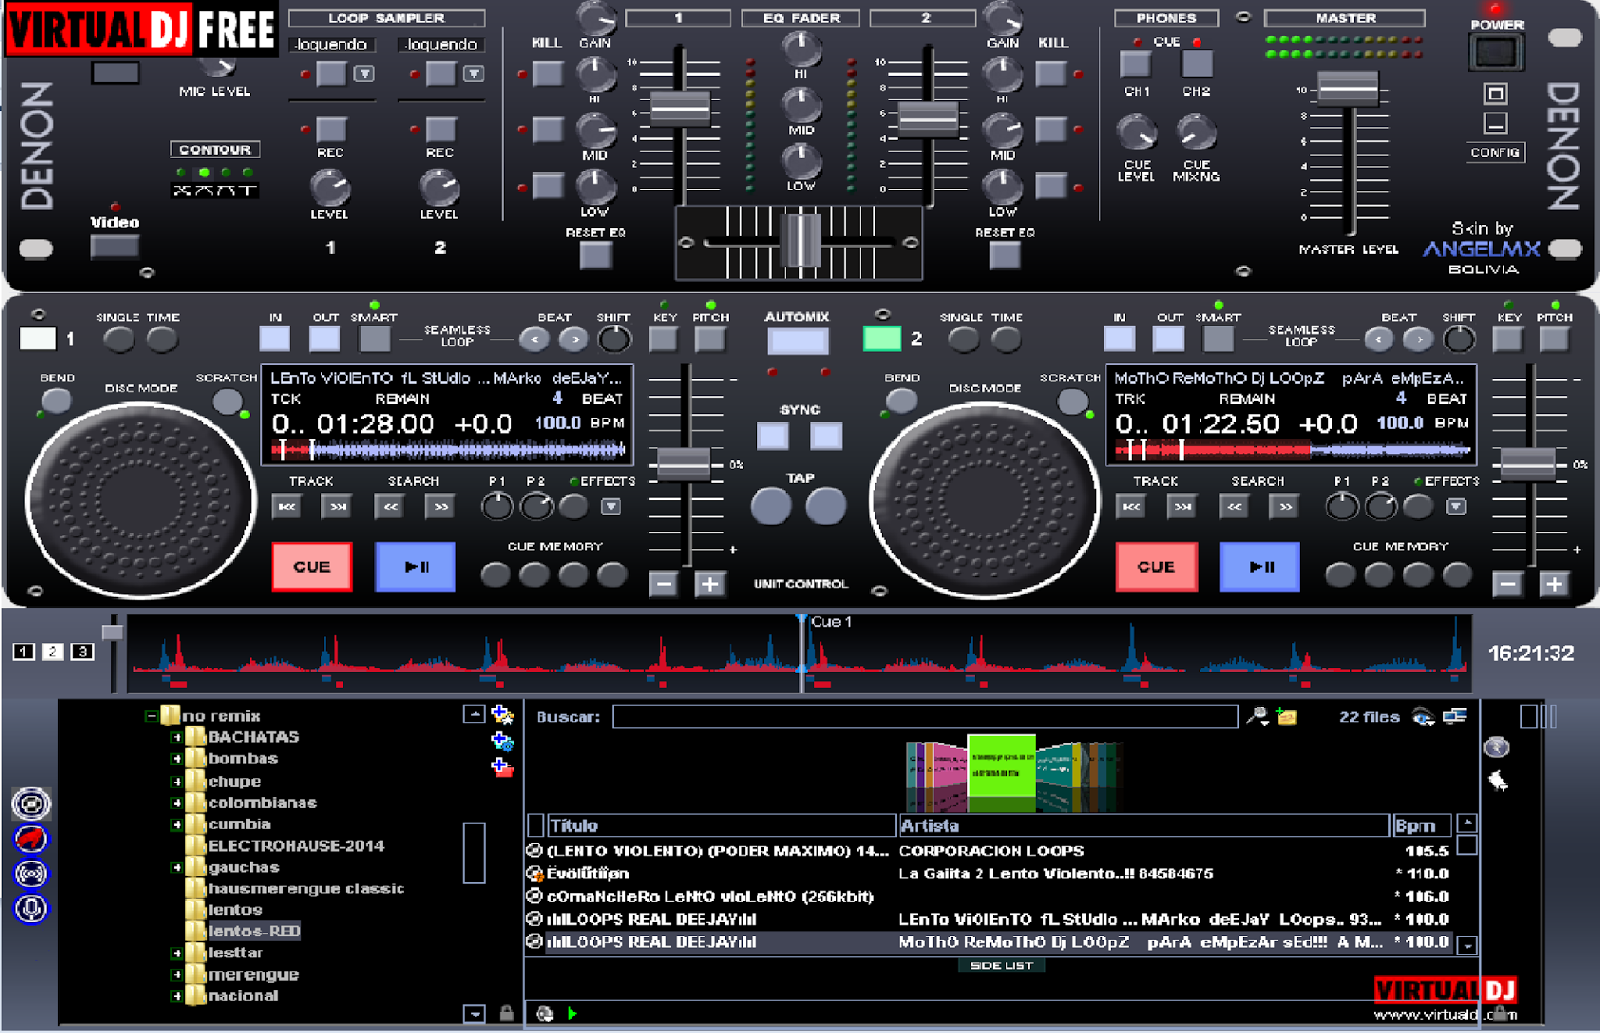Open sampler 1 loquendo dropdown arrow
Screen dimensions: 1600x1033
[x=364, y=73]
